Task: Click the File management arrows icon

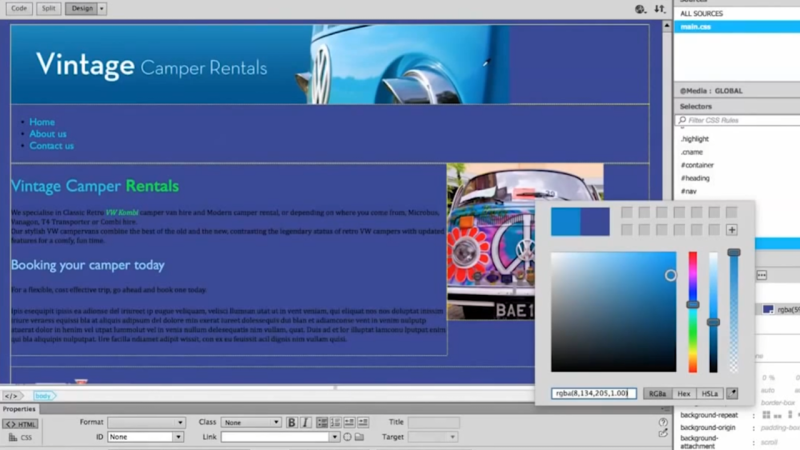Action: pyautogui.click(x=660, y=9)
